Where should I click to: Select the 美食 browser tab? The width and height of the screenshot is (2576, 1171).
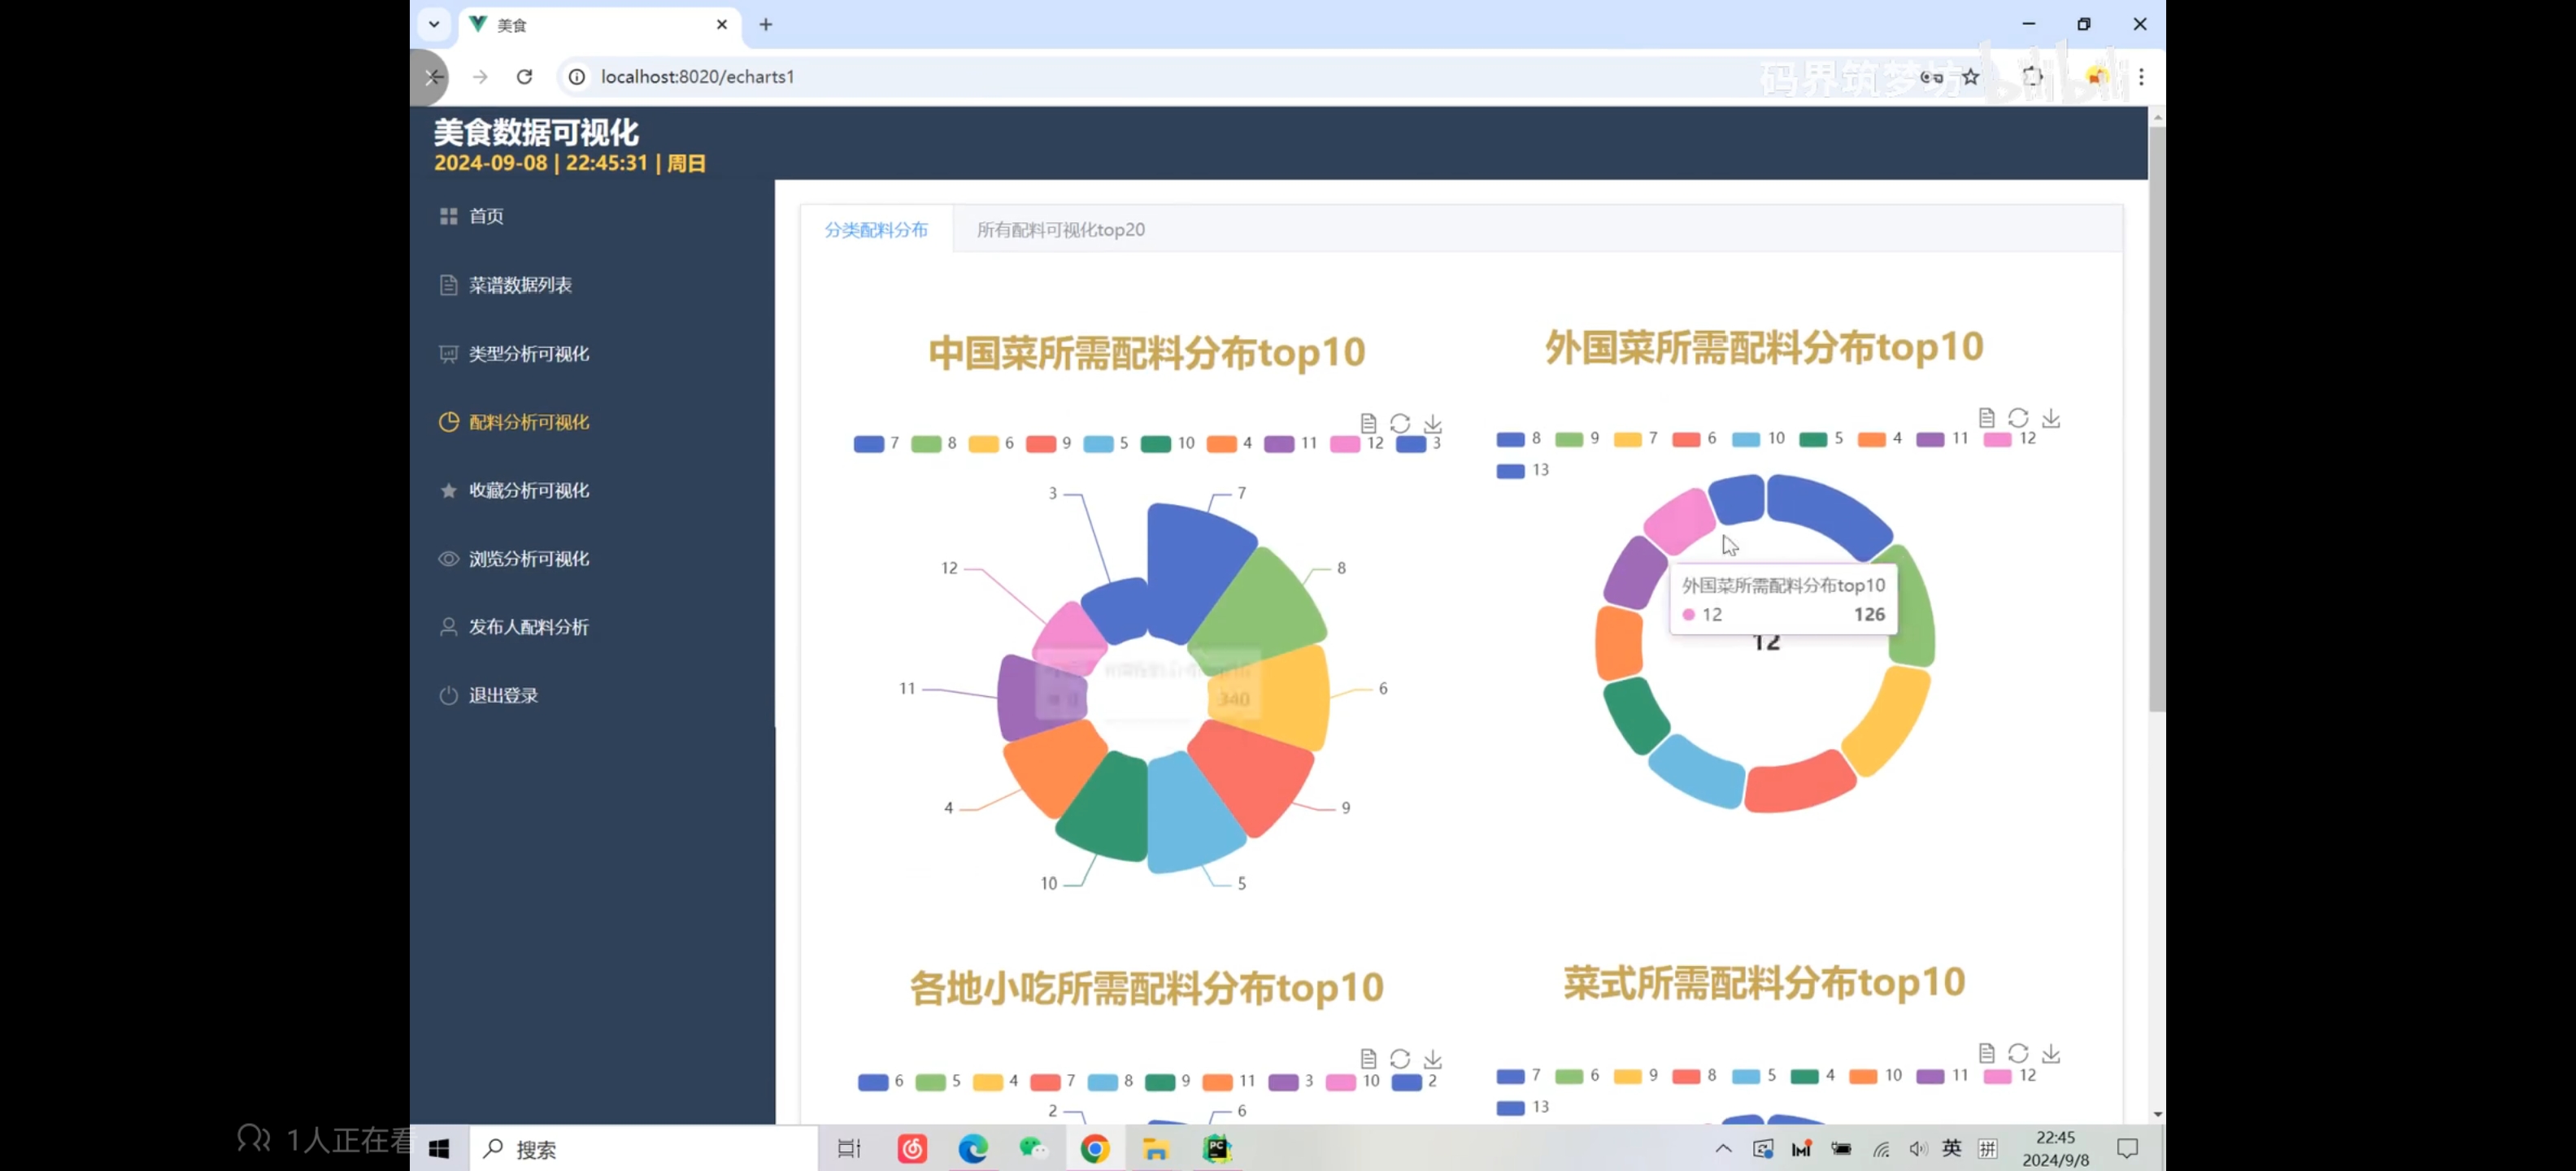(x=600, y=25)
